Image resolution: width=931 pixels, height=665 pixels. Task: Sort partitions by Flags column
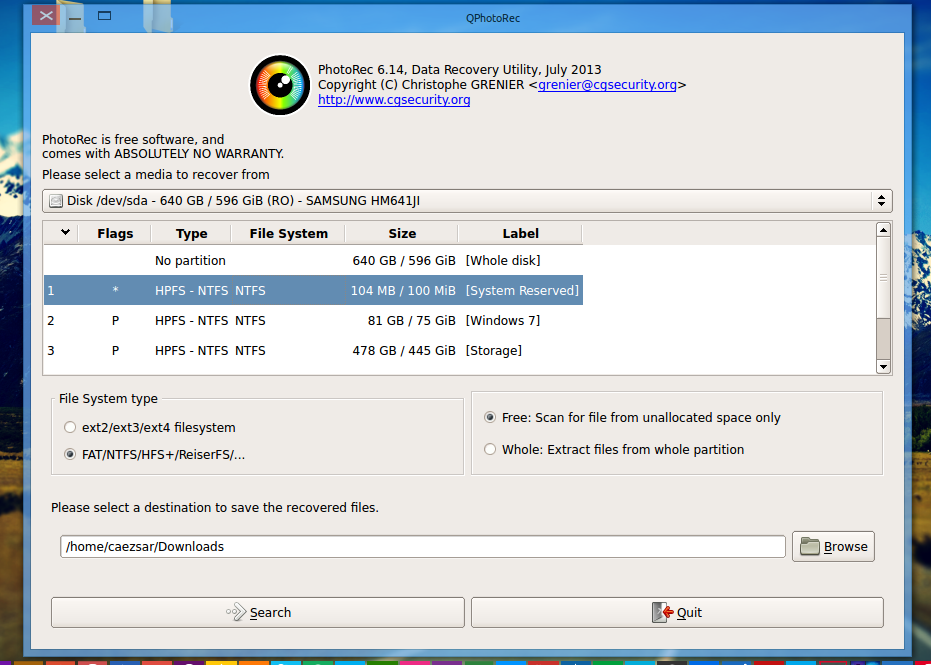(x=115, y=233)
